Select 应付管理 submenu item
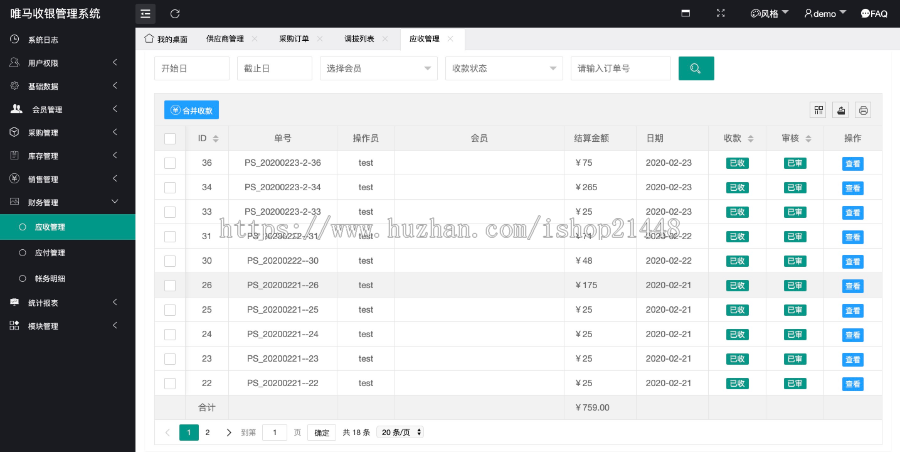This screenshot has height=452, width=900. [68, 253]
